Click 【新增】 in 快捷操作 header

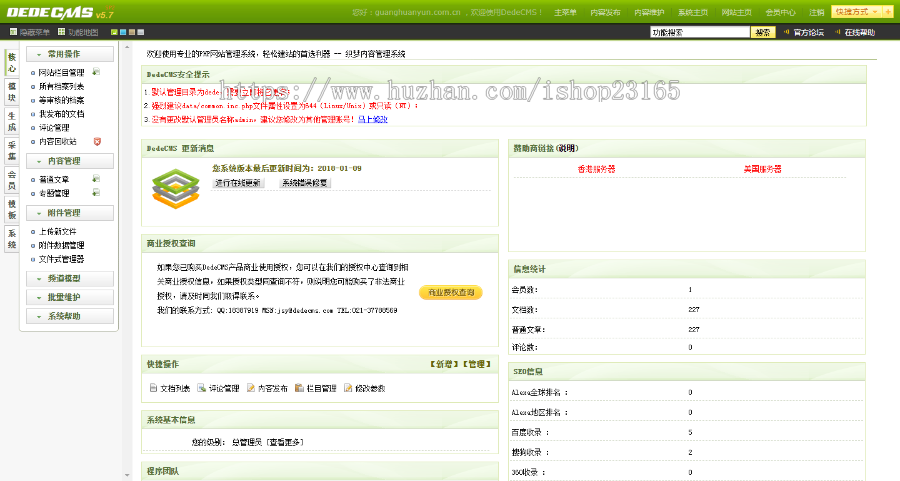(x=444, y=364)
